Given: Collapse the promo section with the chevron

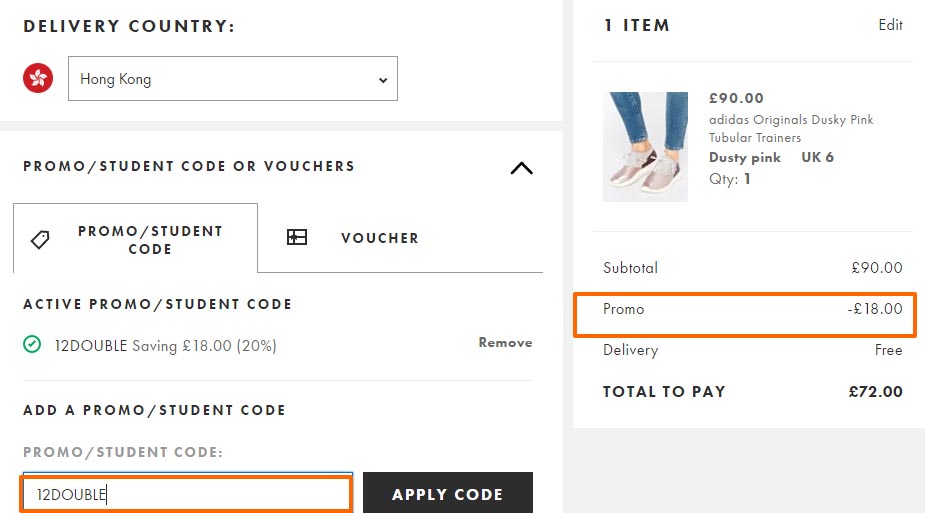Looking at the screenshot, I should coord(521,168).
